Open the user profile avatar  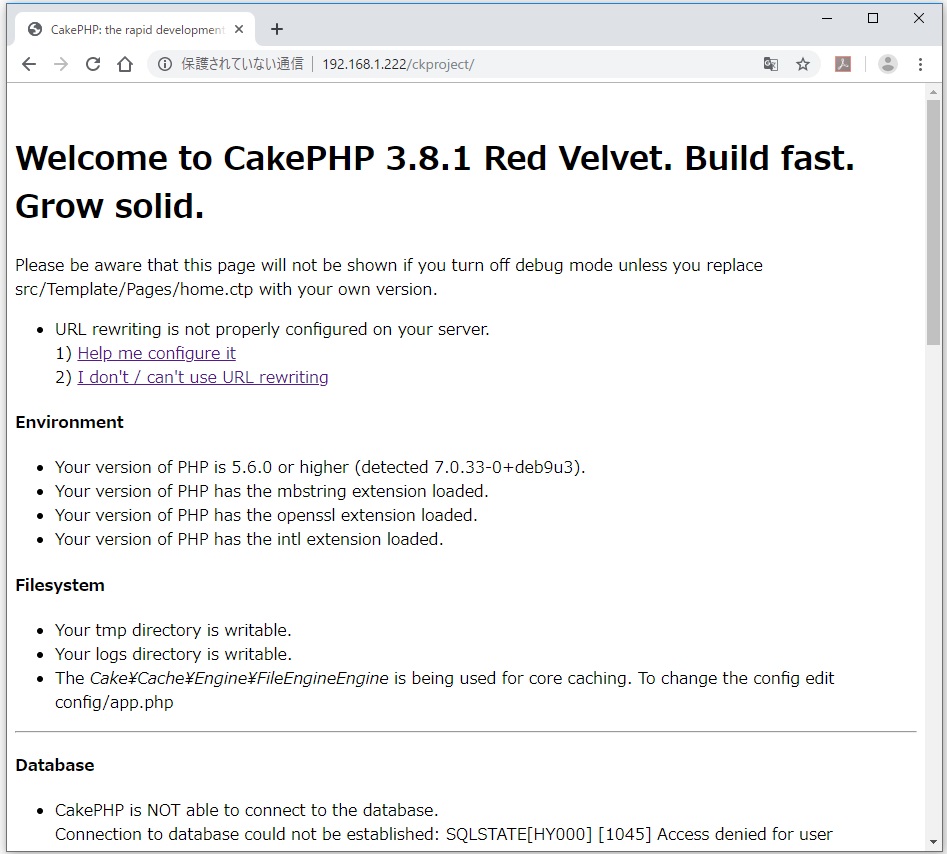click(x=887, y=64)
